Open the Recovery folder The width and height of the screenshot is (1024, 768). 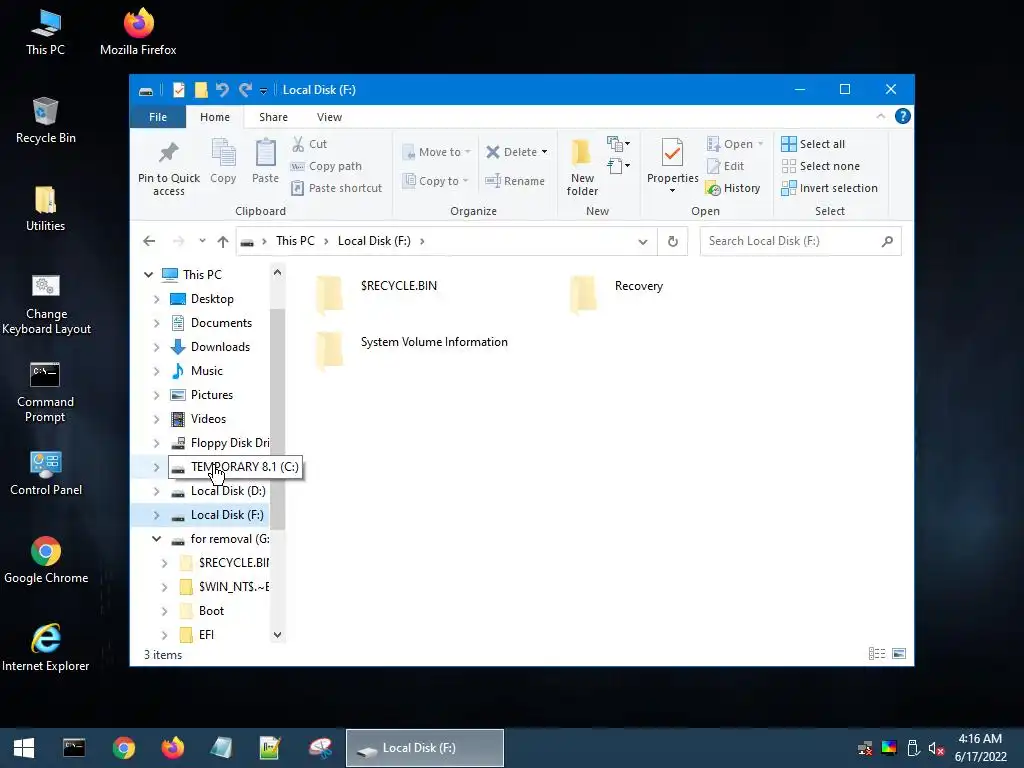(x=616, y=293)
